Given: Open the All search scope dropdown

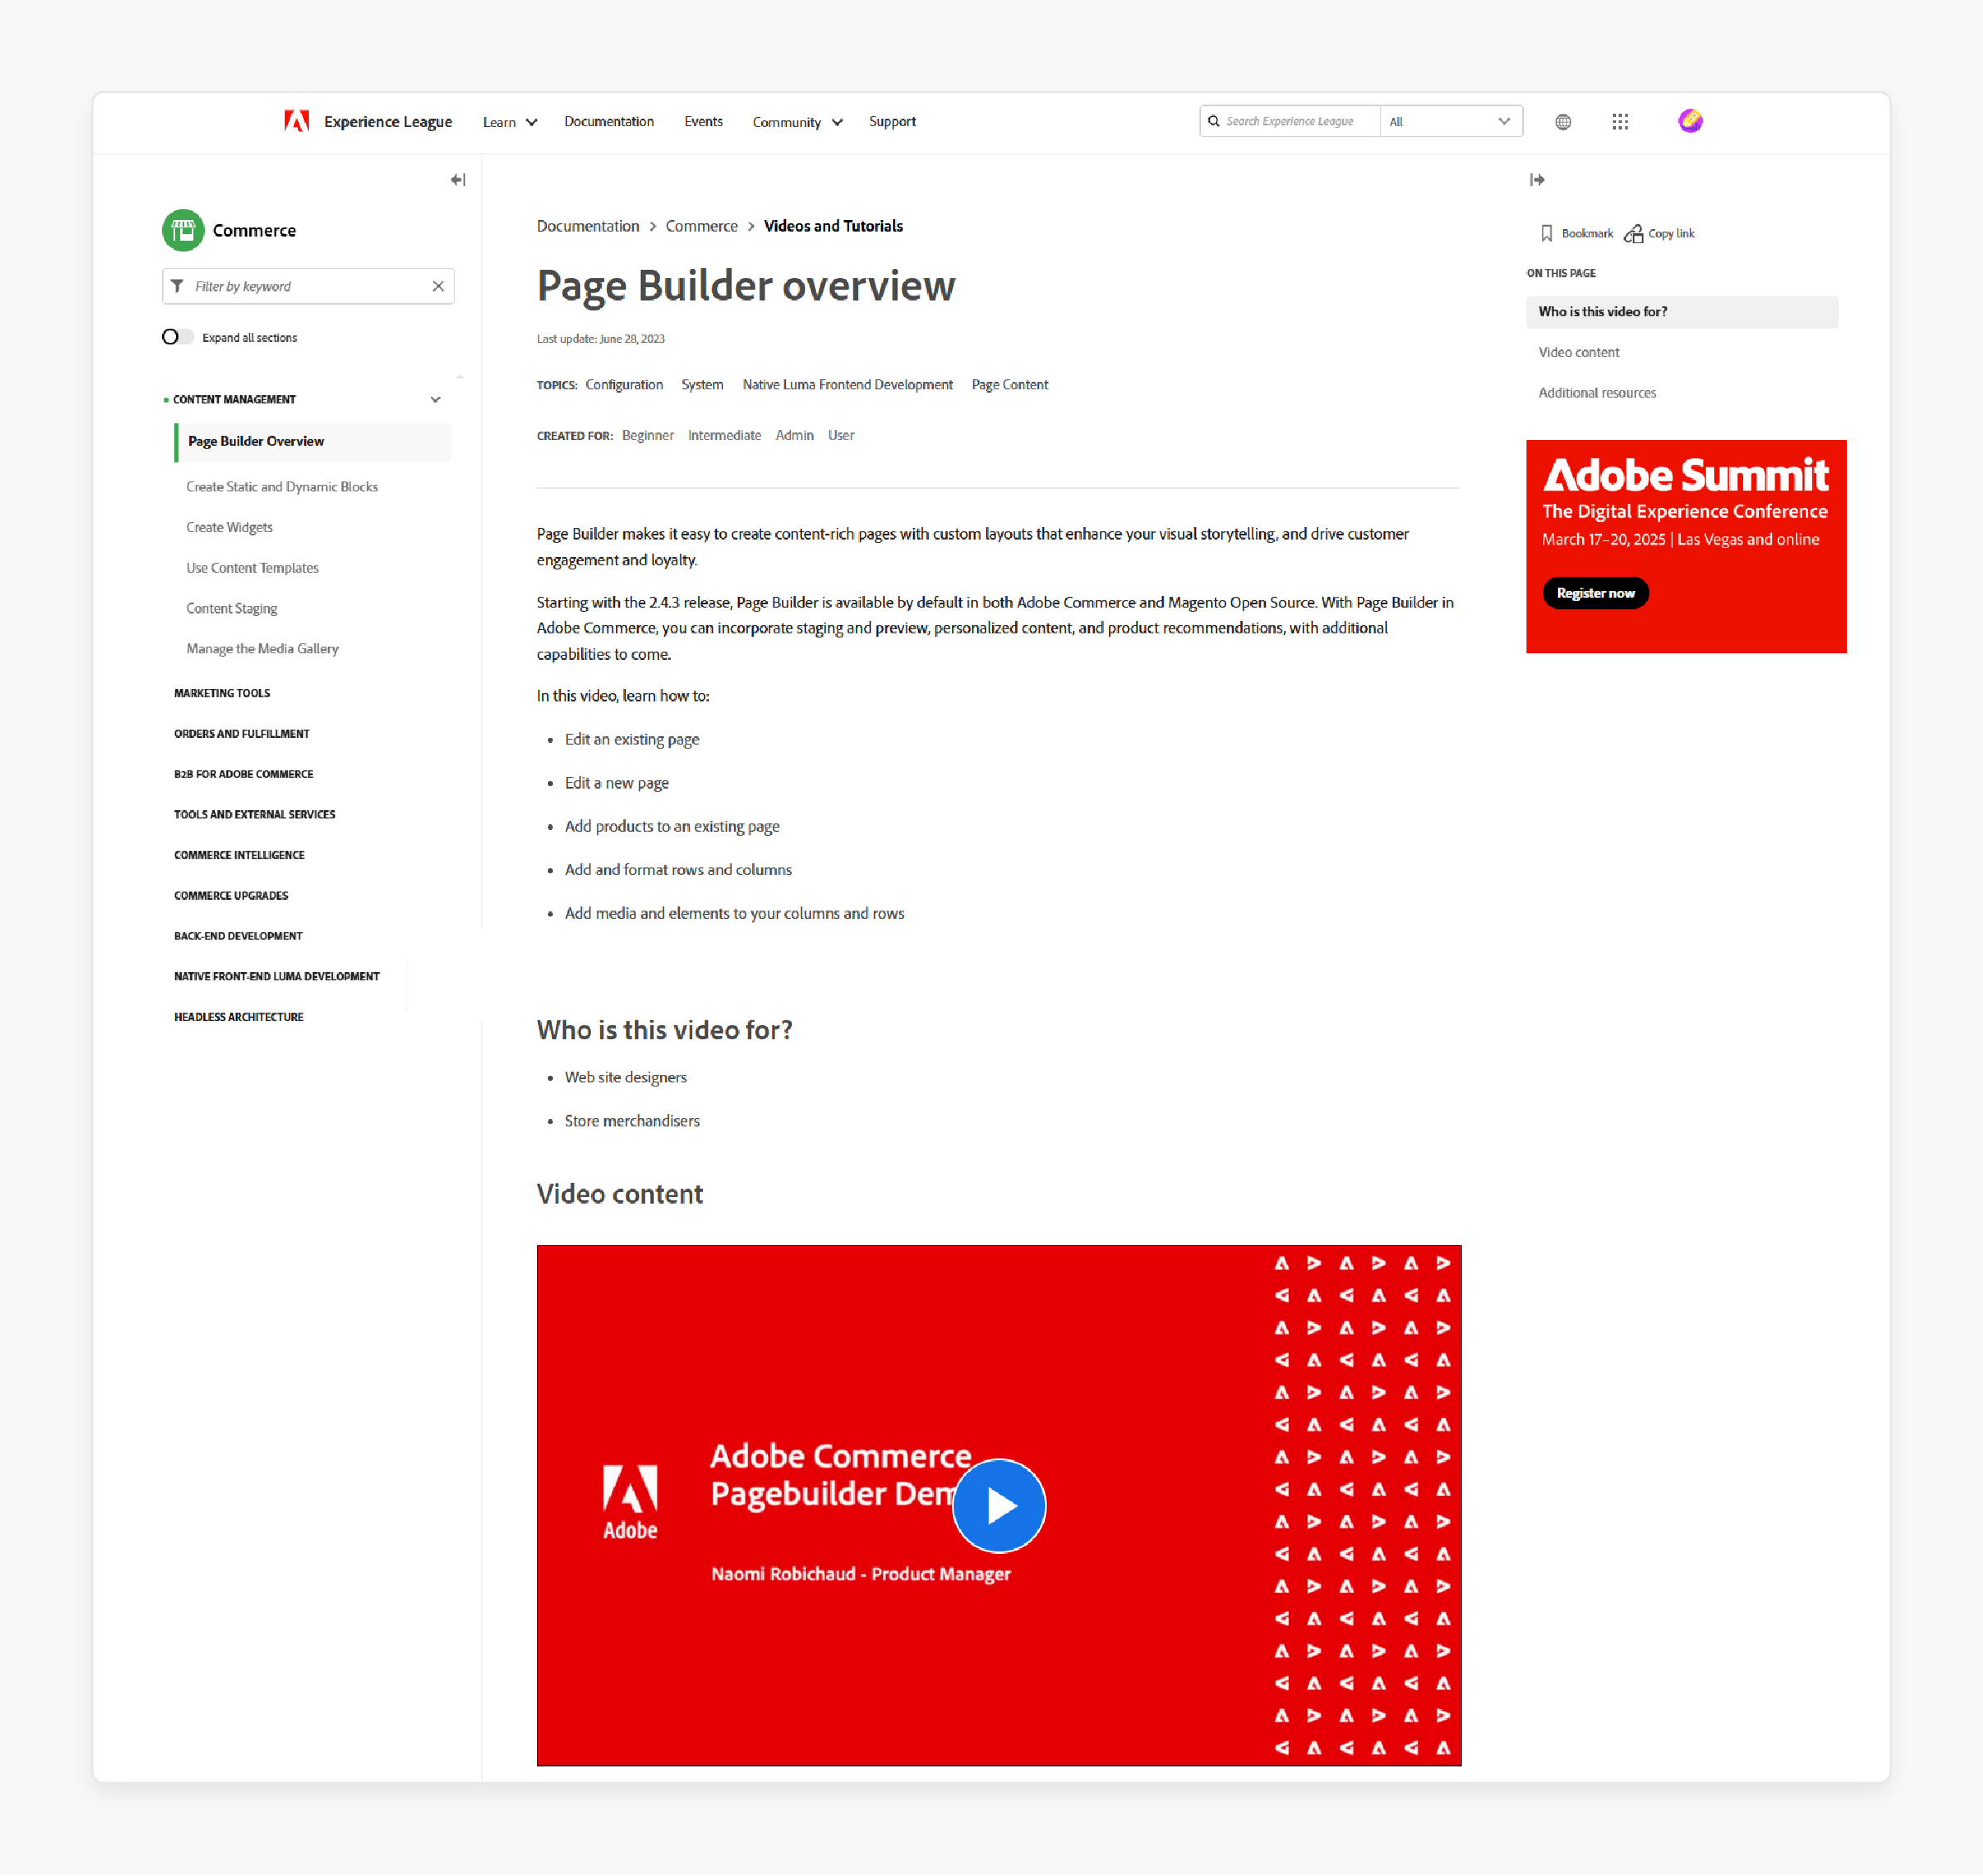Looking at the screenshot, I should coord(1450,121).
